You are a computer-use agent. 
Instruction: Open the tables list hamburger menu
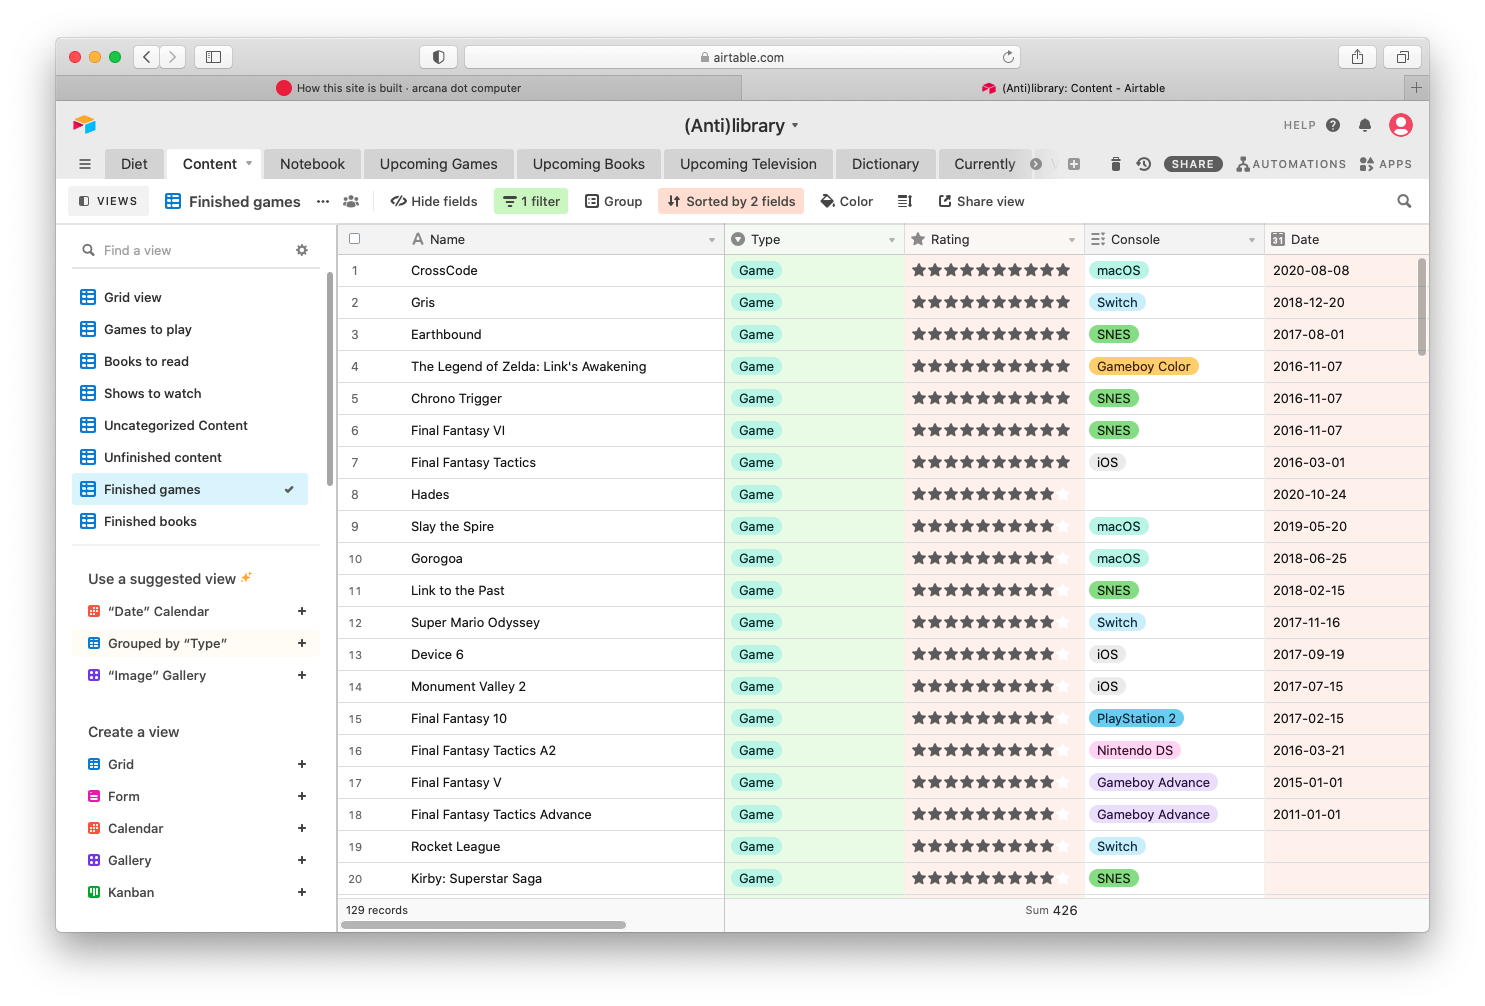tap(85, 164)
